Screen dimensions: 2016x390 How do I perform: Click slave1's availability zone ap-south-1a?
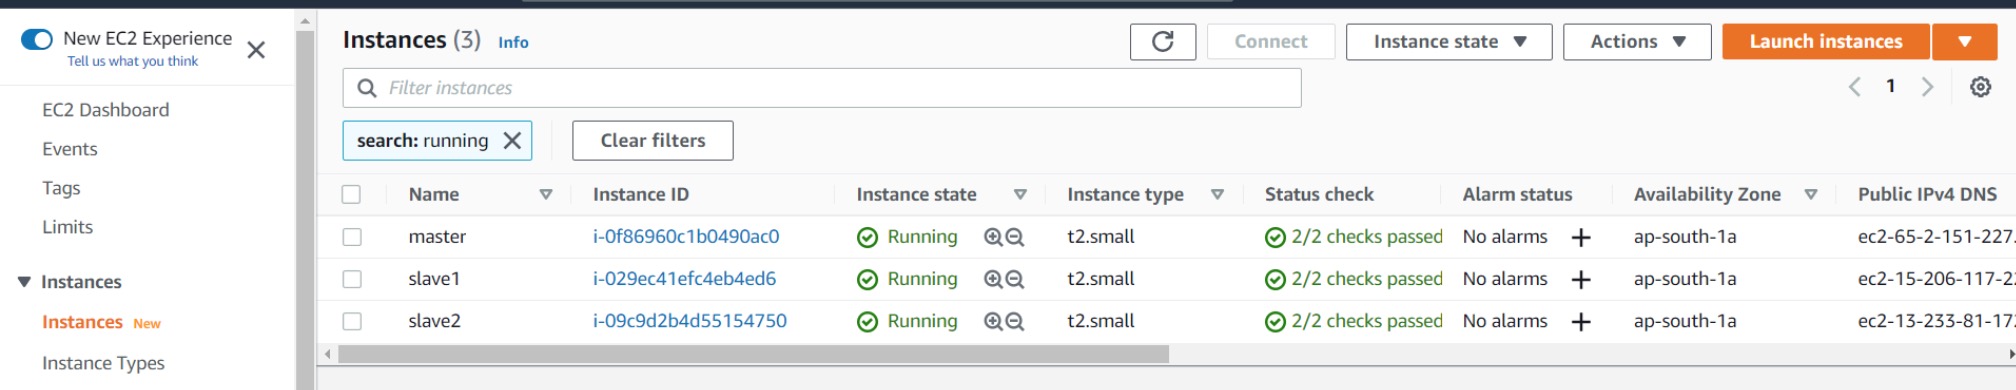coord(1685,279)
